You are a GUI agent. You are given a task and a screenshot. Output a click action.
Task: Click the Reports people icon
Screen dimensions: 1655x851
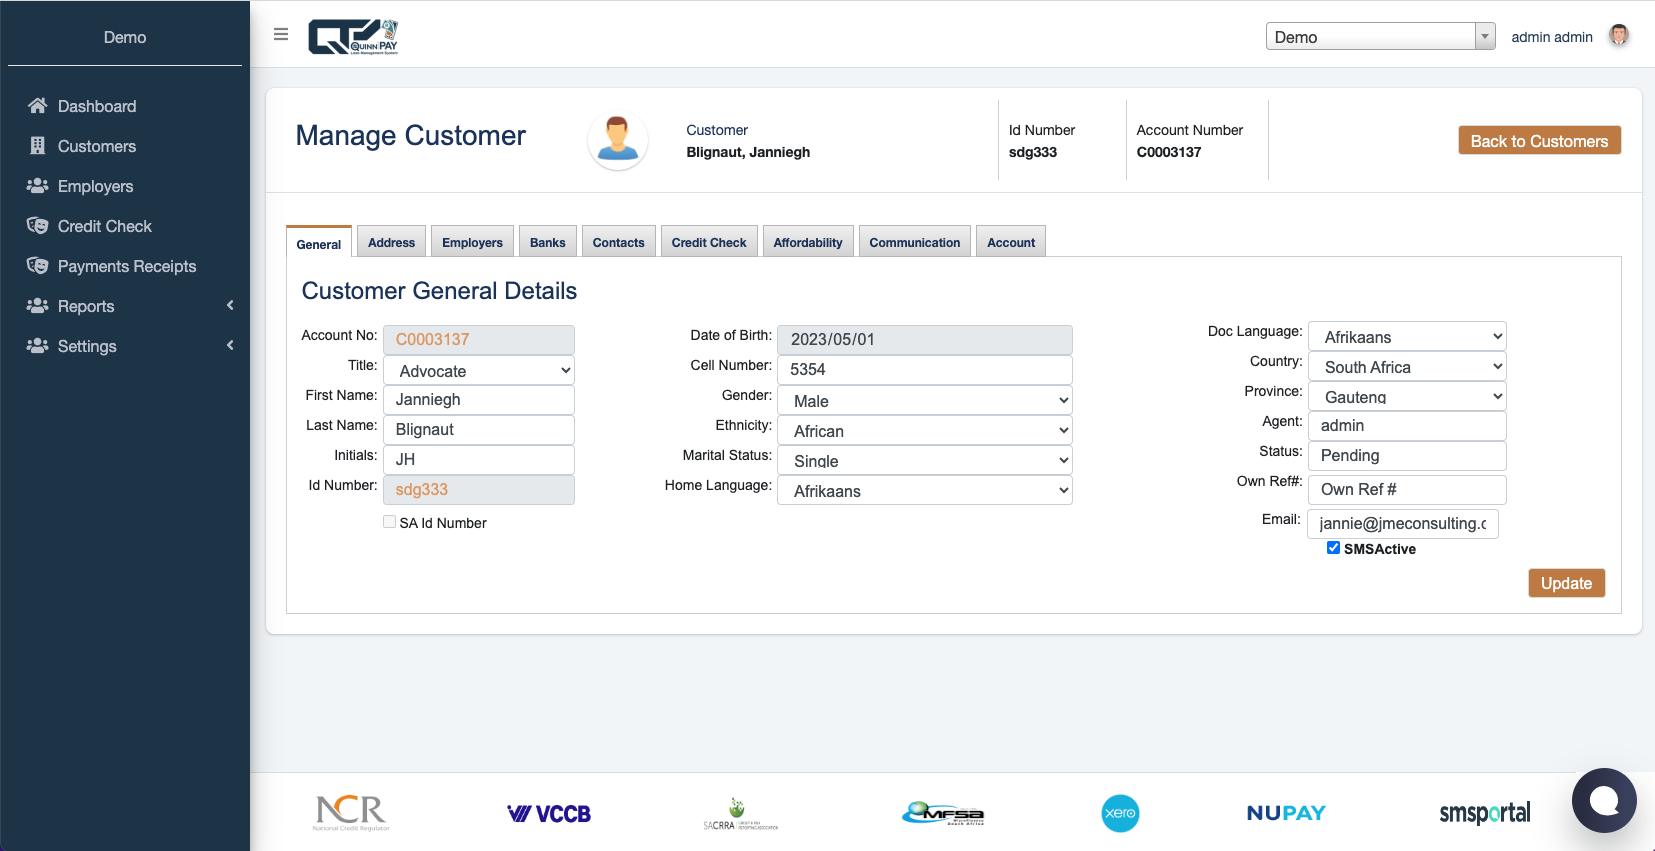click(x=38, y=306)
